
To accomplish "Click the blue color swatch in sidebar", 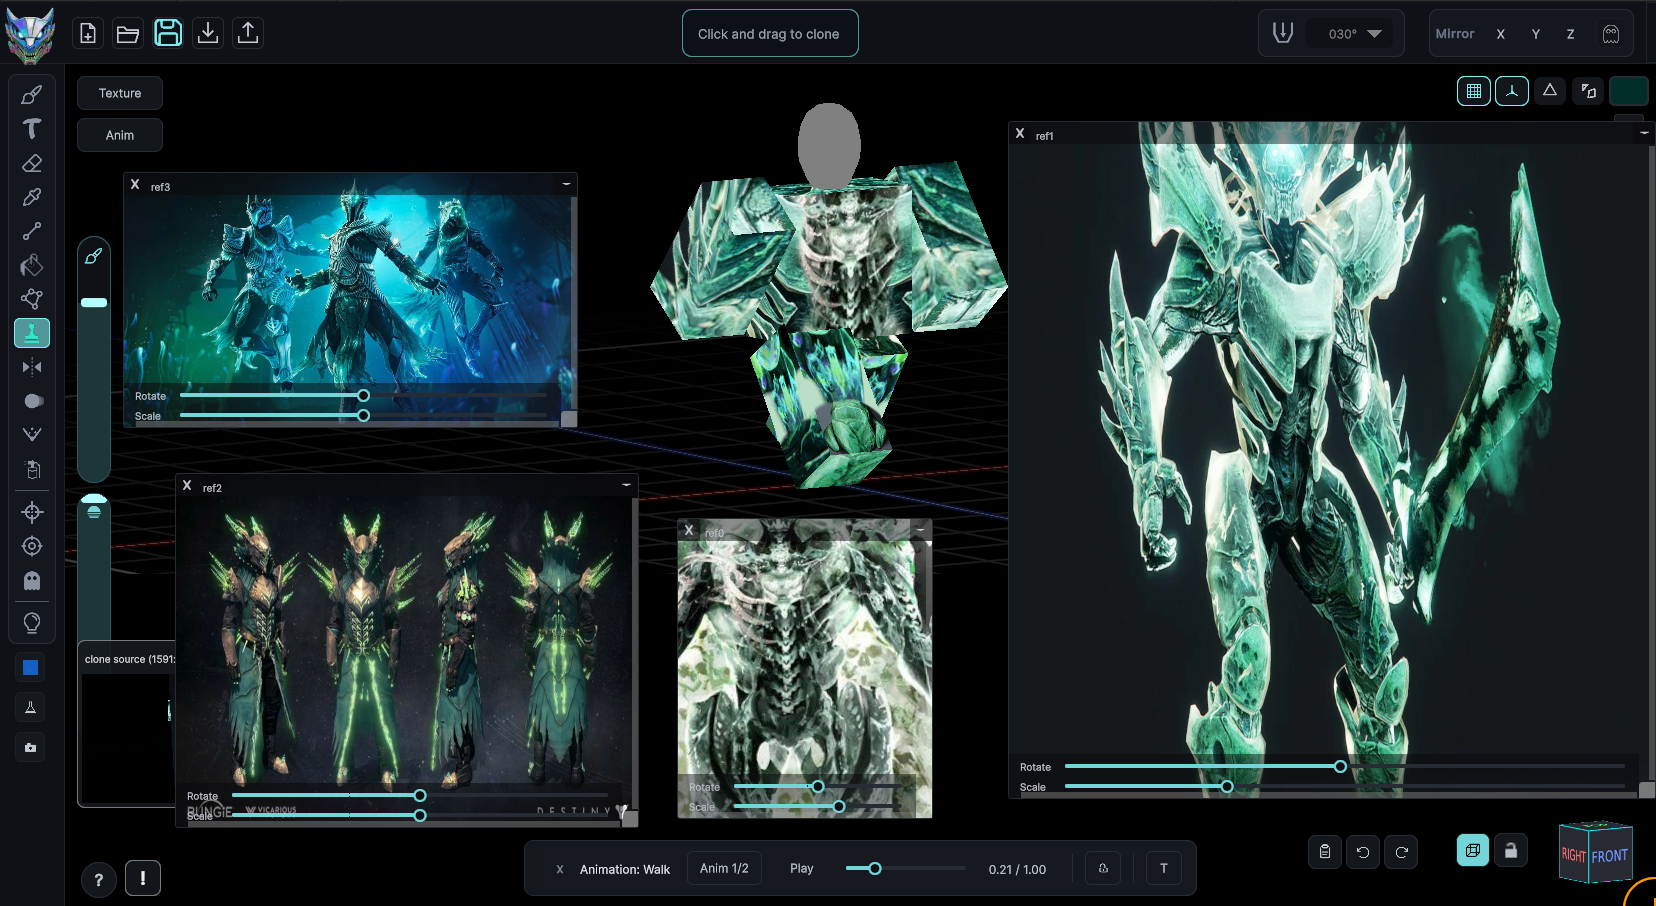I will coord(31,668).
